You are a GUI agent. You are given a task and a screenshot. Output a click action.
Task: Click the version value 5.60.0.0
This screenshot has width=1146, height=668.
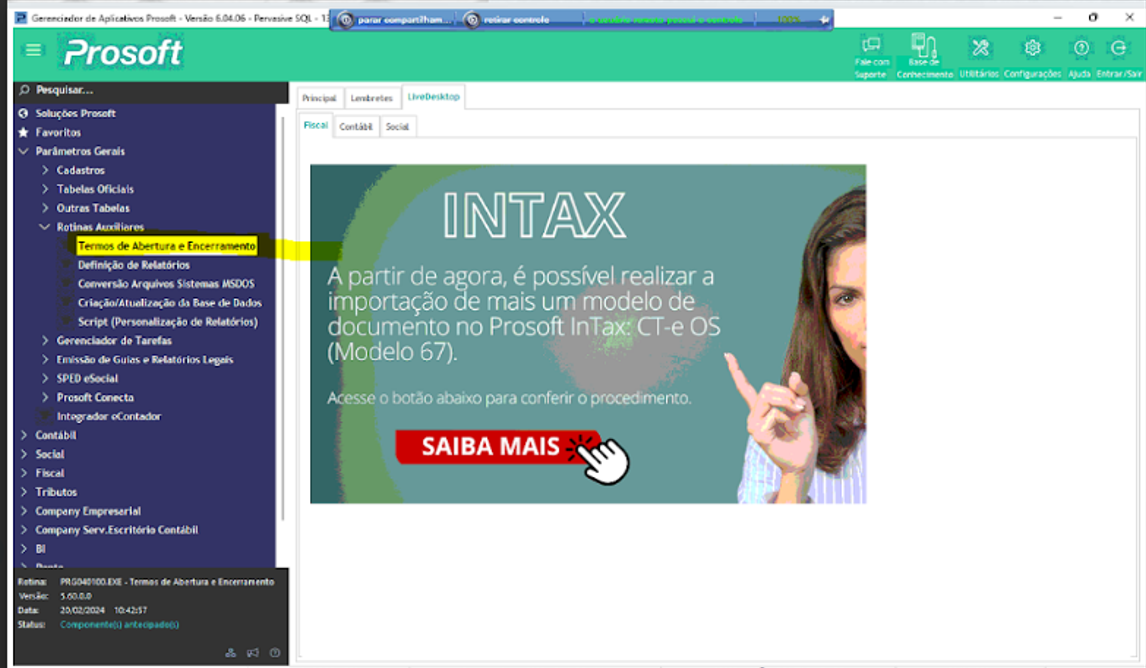coord(76,596)
